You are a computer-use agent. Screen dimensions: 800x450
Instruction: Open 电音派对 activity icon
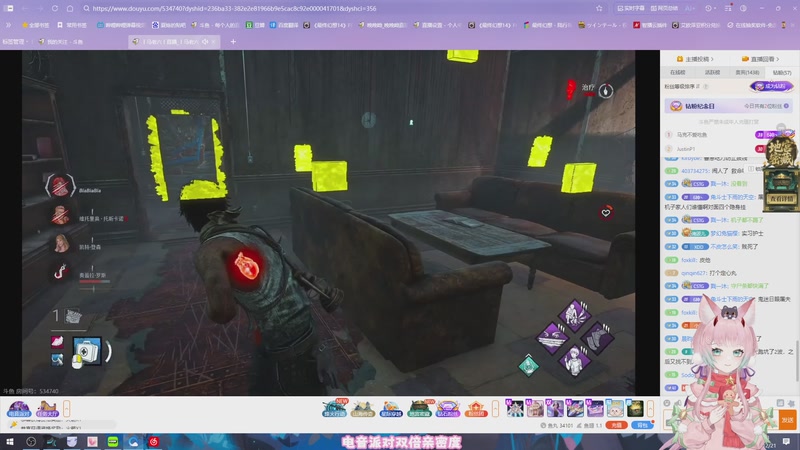point(19,409)
